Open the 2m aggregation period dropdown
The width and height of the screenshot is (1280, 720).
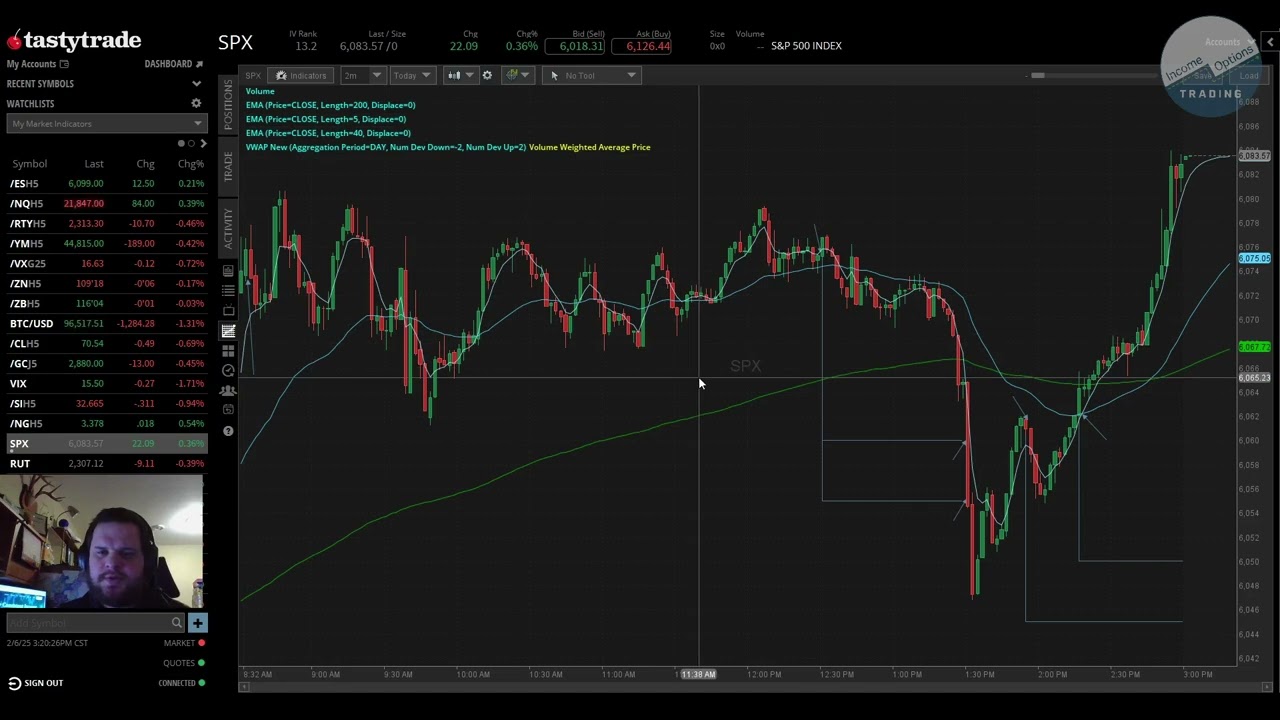363,75
